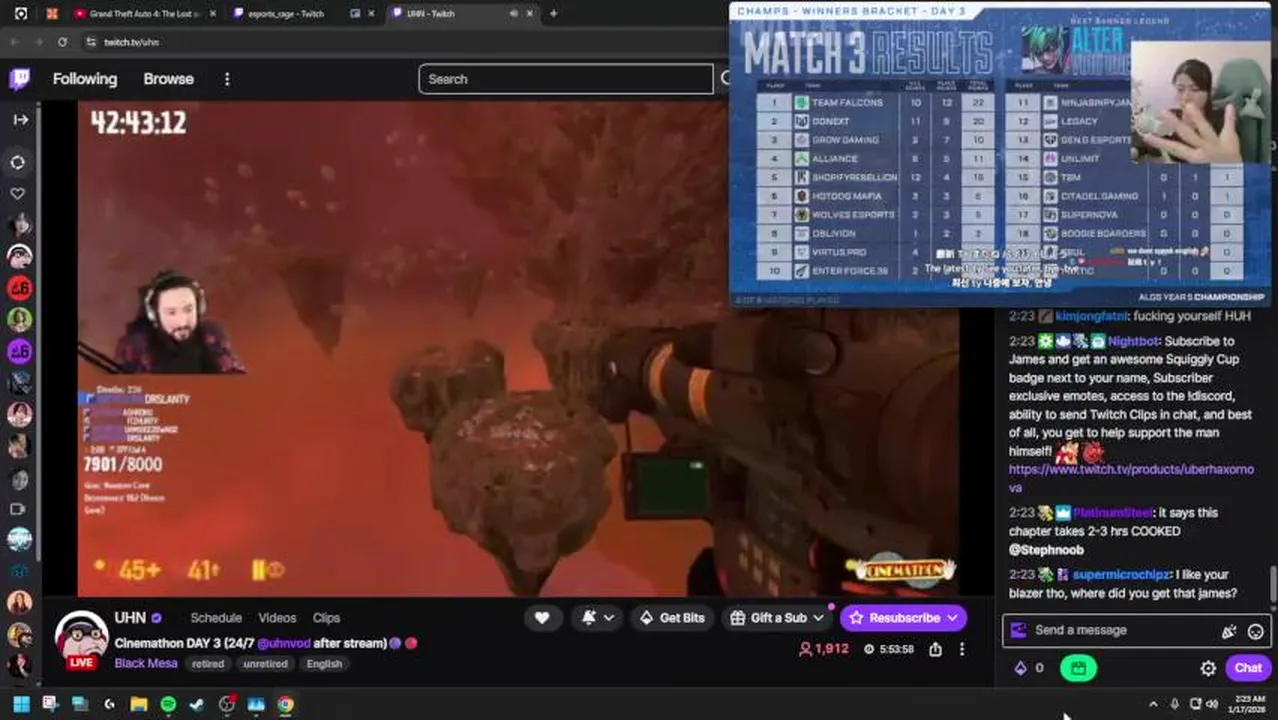Open the channel points balance icon
Image resolution: width=1278 pixels, height=720 pixels.
1028,668
